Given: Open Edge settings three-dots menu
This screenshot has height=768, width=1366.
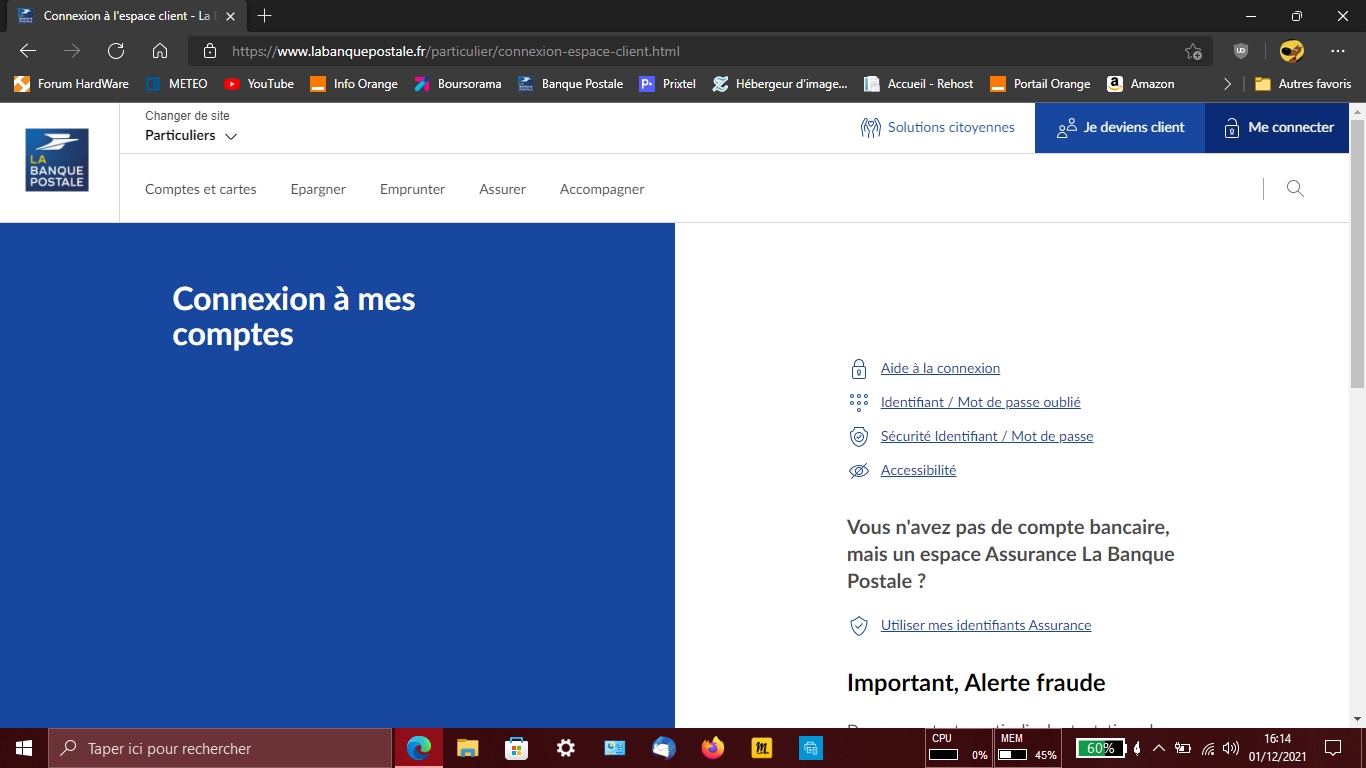Looking at the screenshot, I should tap(1338, 51).
